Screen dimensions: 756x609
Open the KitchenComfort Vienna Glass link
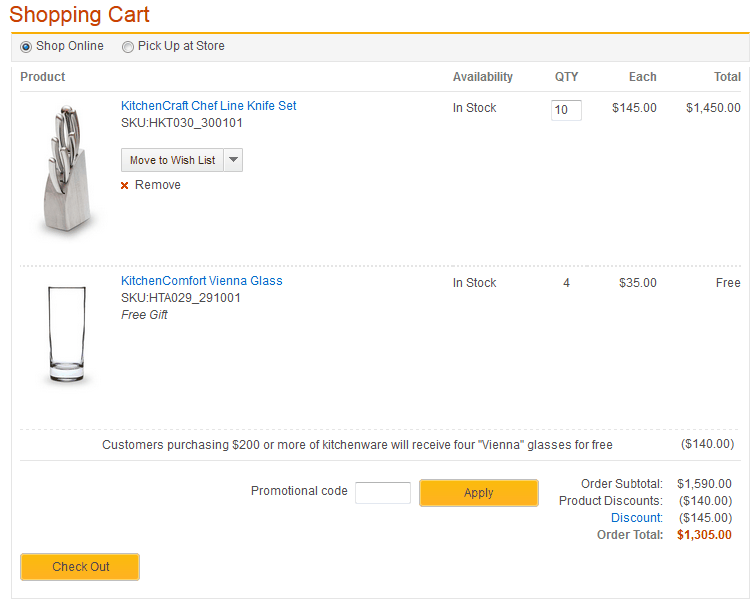coord(201,281)
